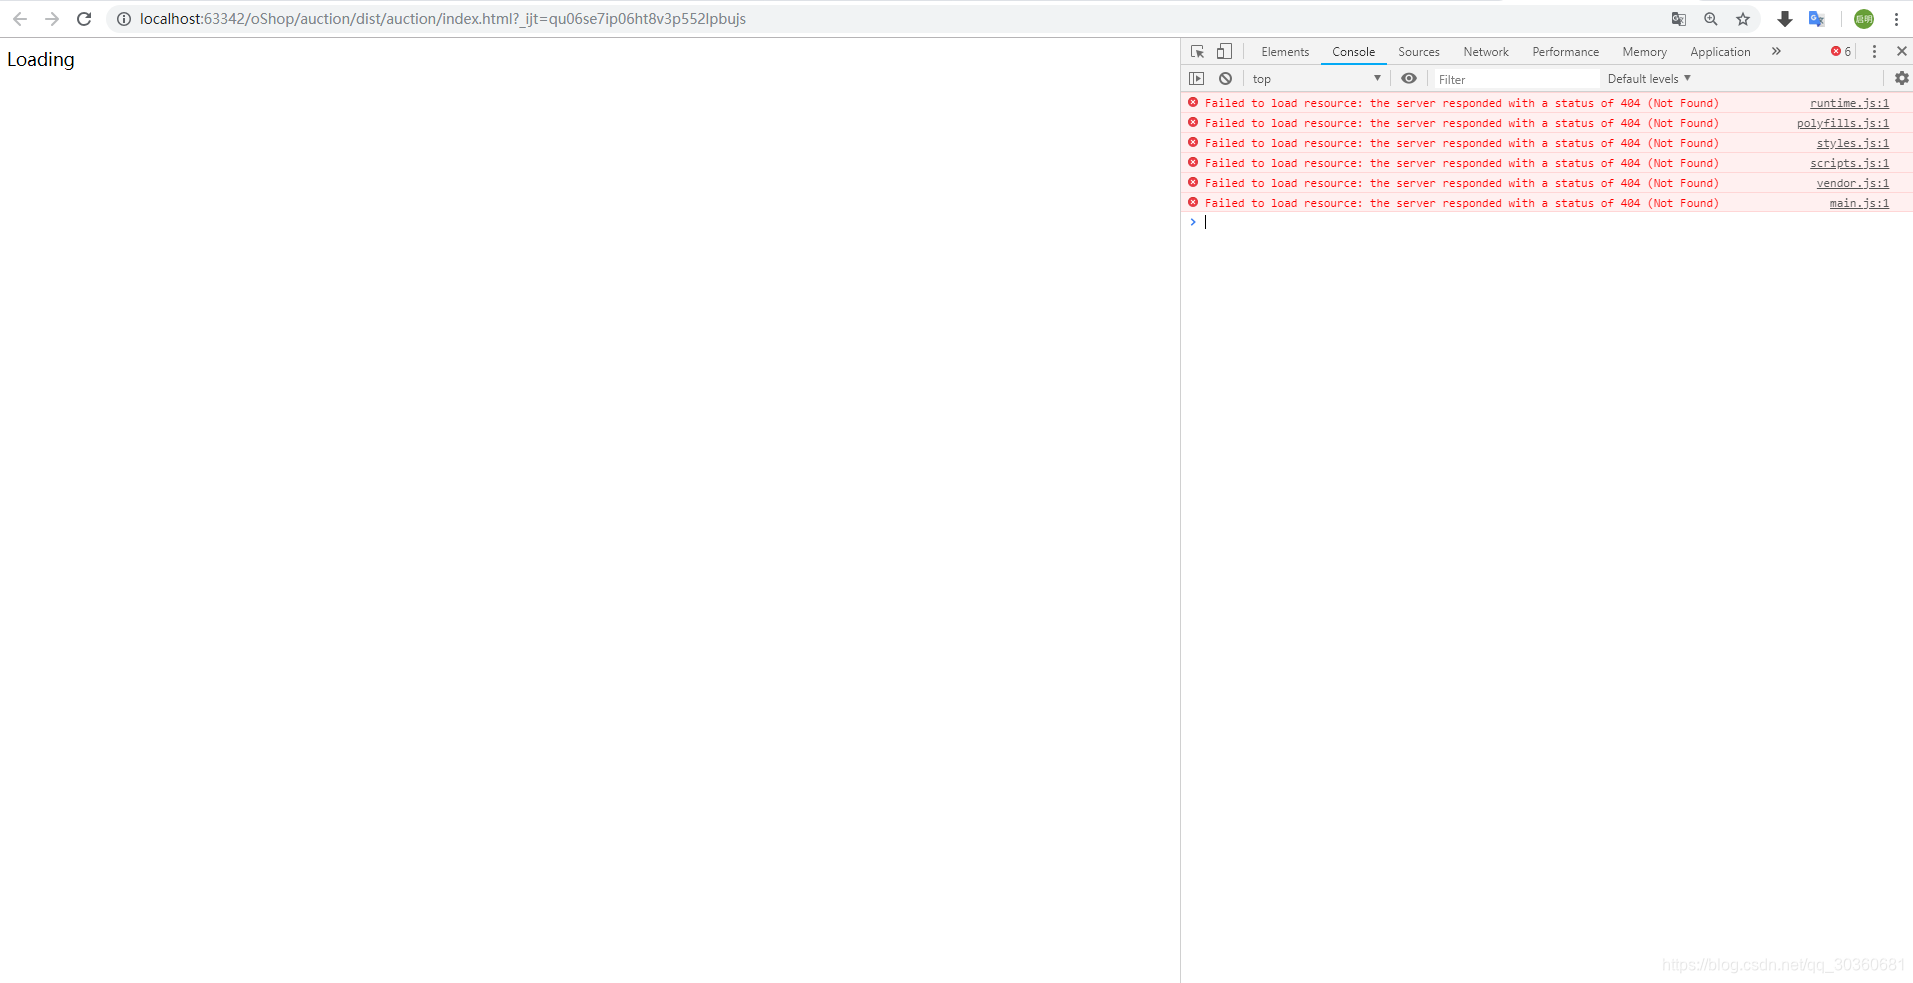The image size is (1913, 983).
Task: Open the zoom magnifier icon
Action: pos(1711,19)
